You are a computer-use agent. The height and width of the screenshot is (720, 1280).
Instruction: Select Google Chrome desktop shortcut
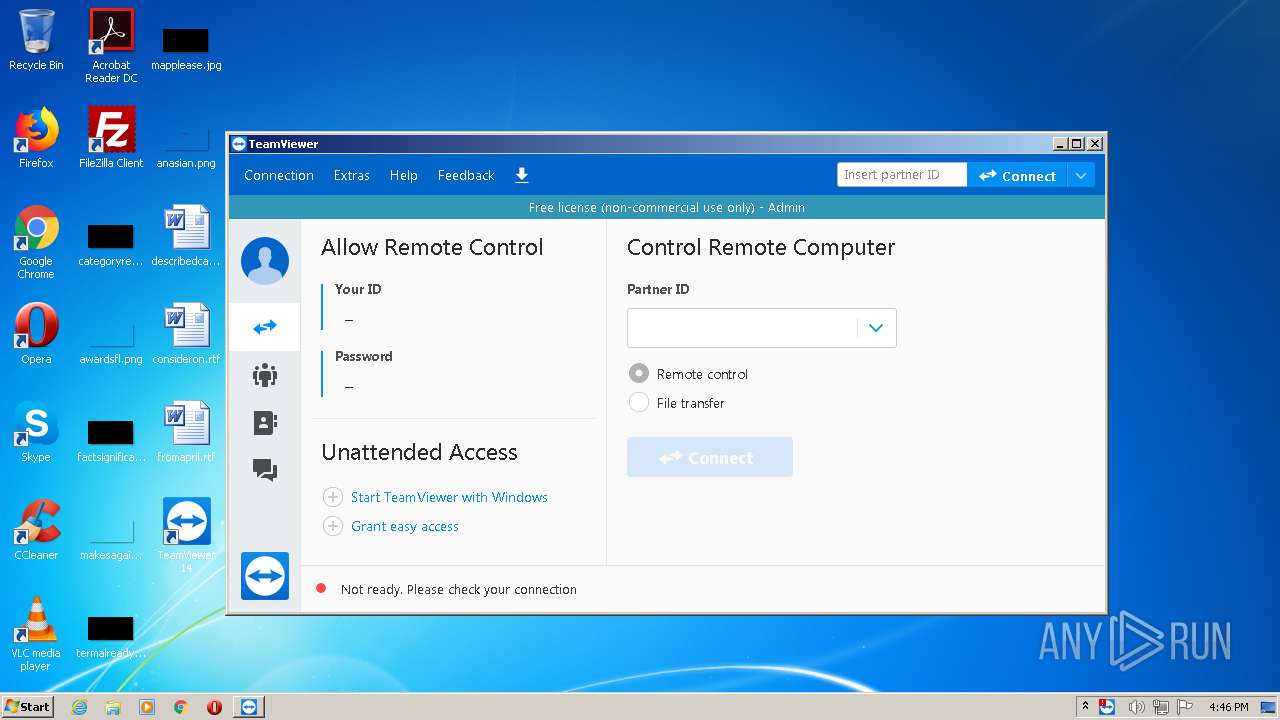click(x=36, y=242)
